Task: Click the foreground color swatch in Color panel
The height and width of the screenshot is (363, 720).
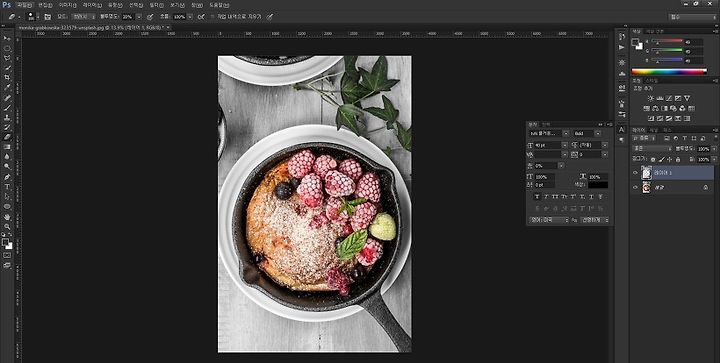Action: (x=636, y=42)
